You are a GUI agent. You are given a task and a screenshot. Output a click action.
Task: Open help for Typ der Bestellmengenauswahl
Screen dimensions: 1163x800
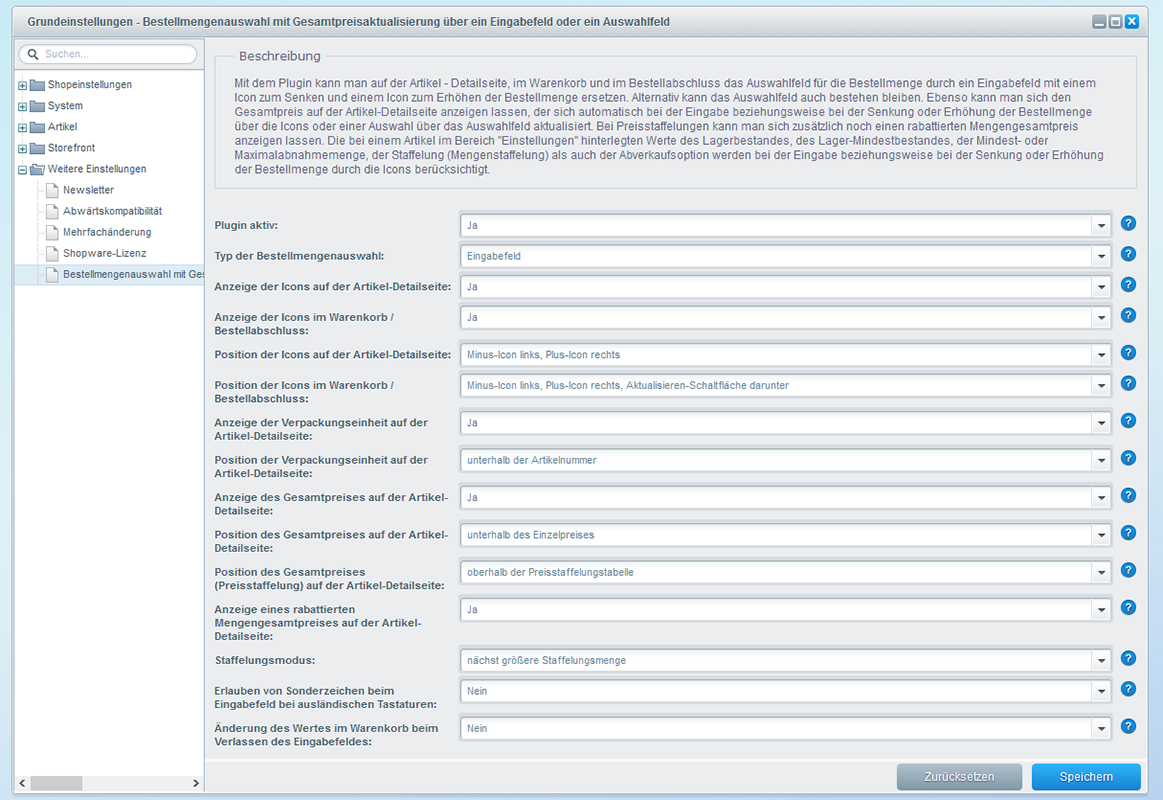point(1128,254)
